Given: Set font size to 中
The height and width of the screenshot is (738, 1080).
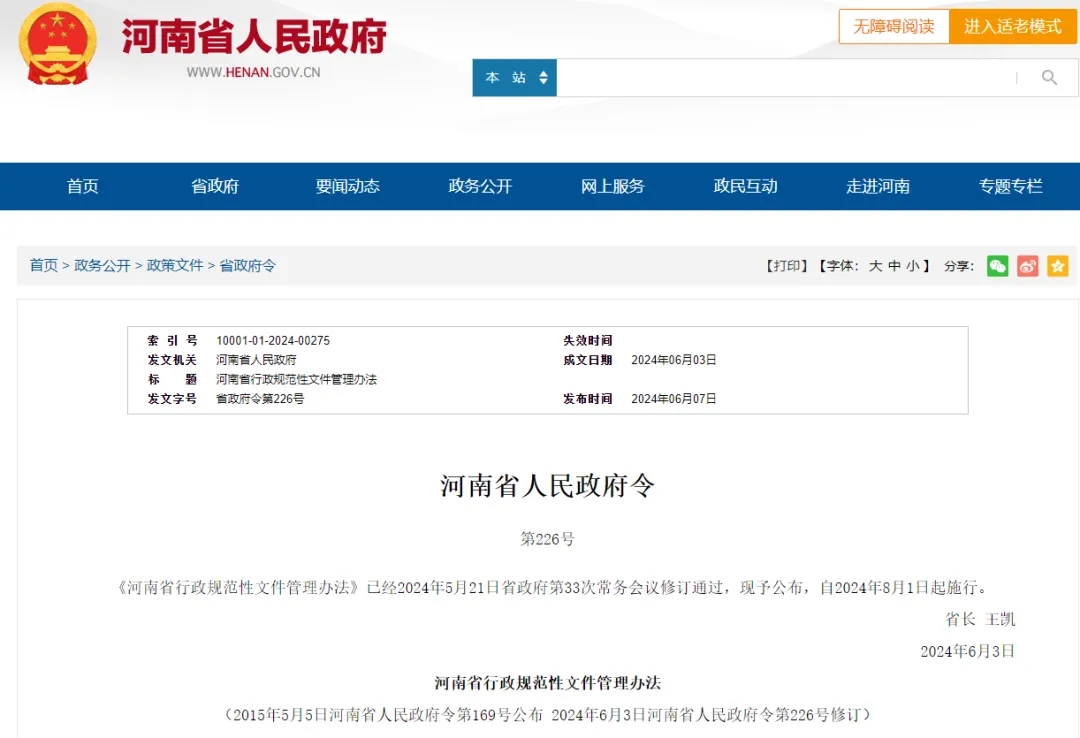Looking at the screenshot, I should tap(894, 266).
